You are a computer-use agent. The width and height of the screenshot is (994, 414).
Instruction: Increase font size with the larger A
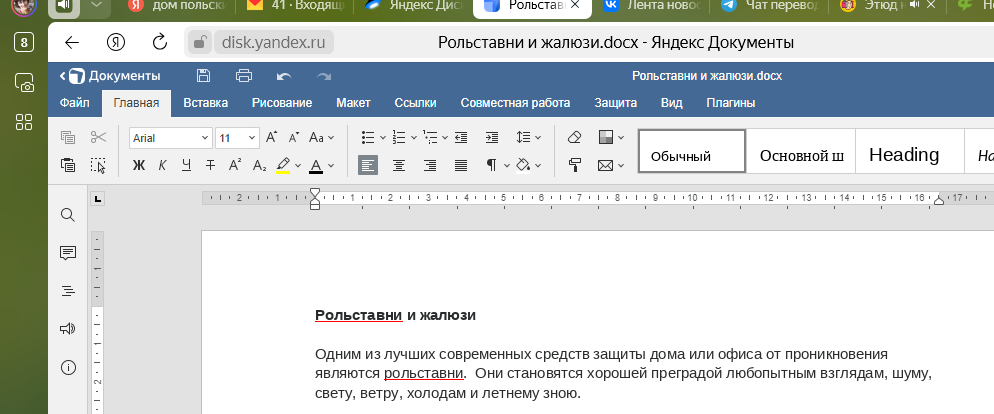(271, 138)
